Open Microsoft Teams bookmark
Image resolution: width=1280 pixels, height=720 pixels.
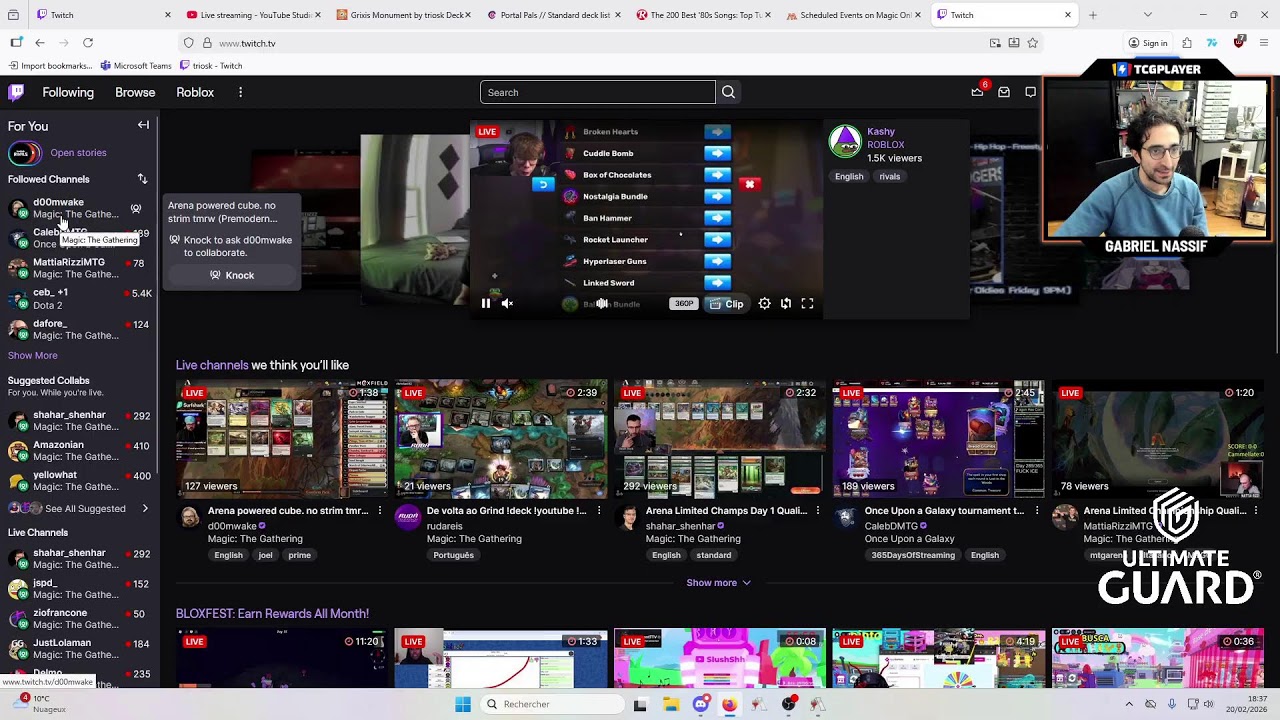pos(136,66)
